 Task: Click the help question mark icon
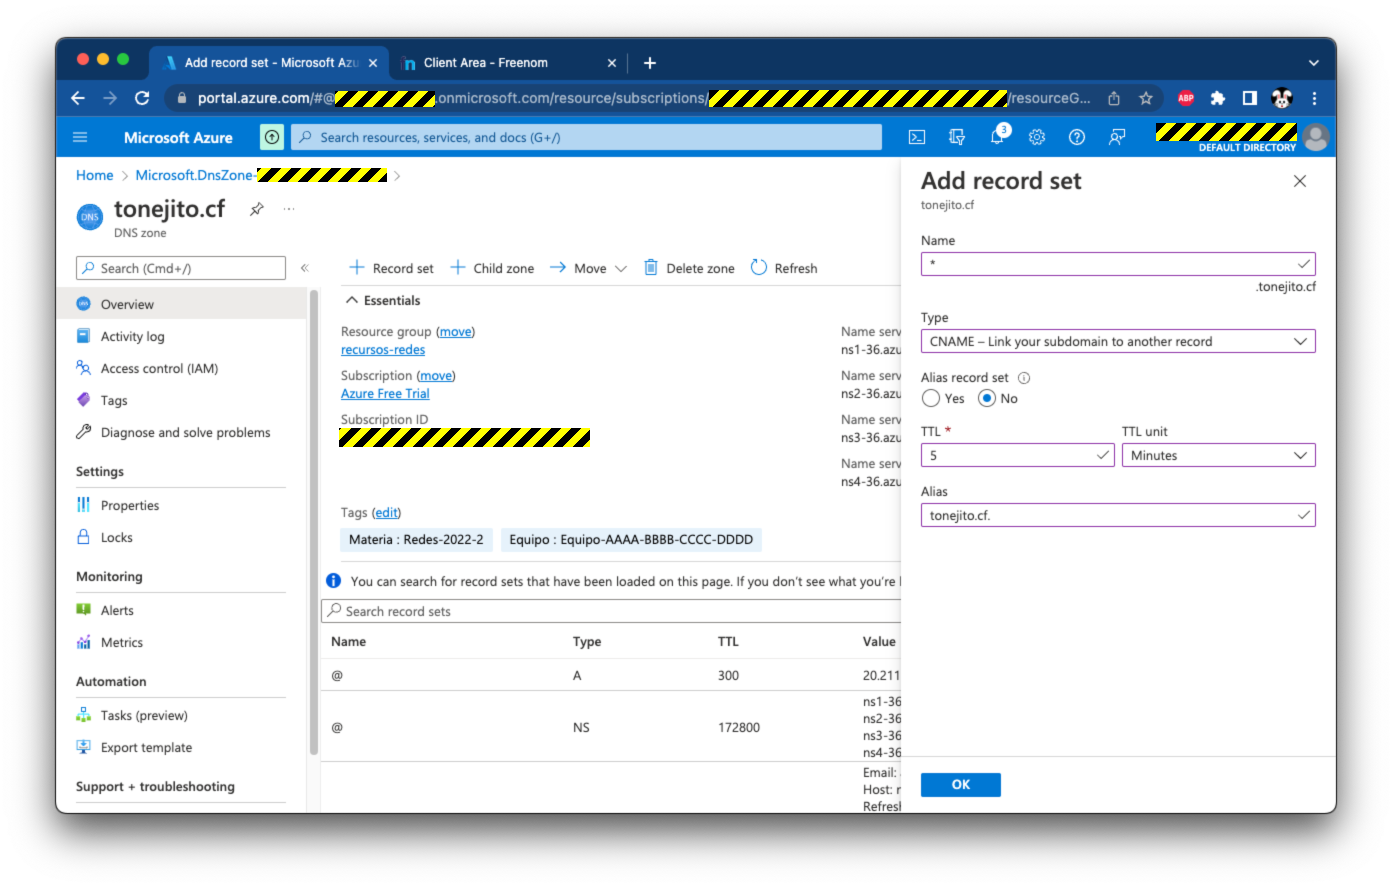click(1077, 138)
